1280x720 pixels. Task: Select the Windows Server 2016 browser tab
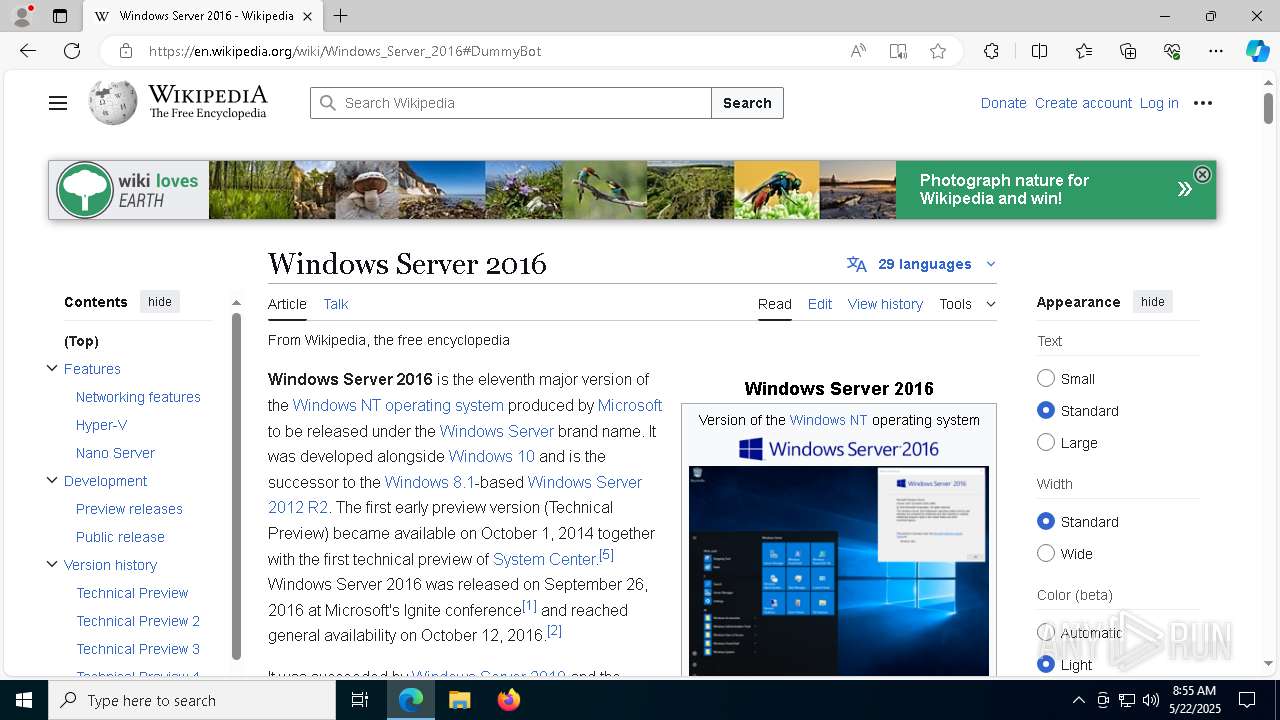203,16
